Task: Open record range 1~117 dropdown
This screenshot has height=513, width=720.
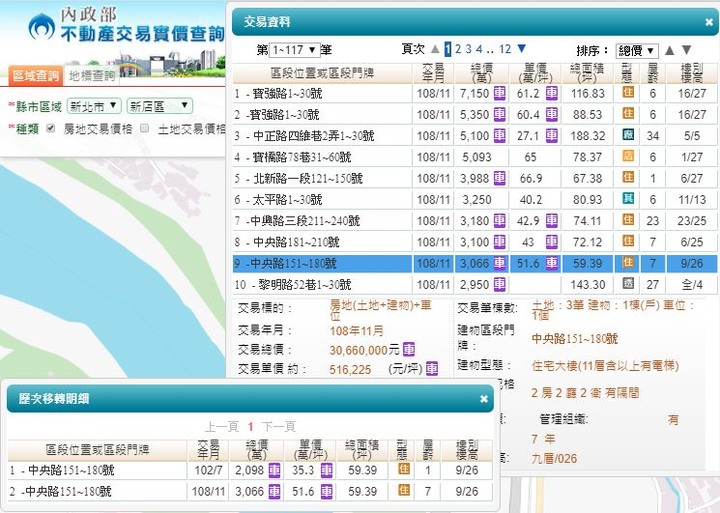Action: tap(294, 50)
